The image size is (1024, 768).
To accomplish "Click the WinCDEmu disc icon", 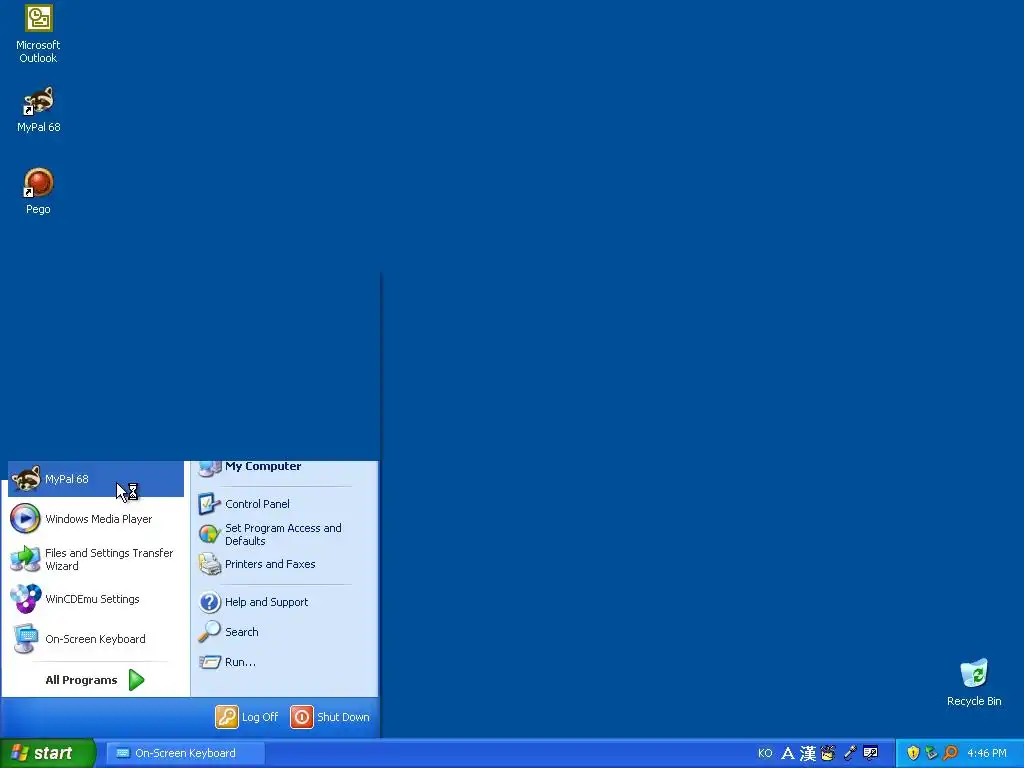I will tap(25, 599).
